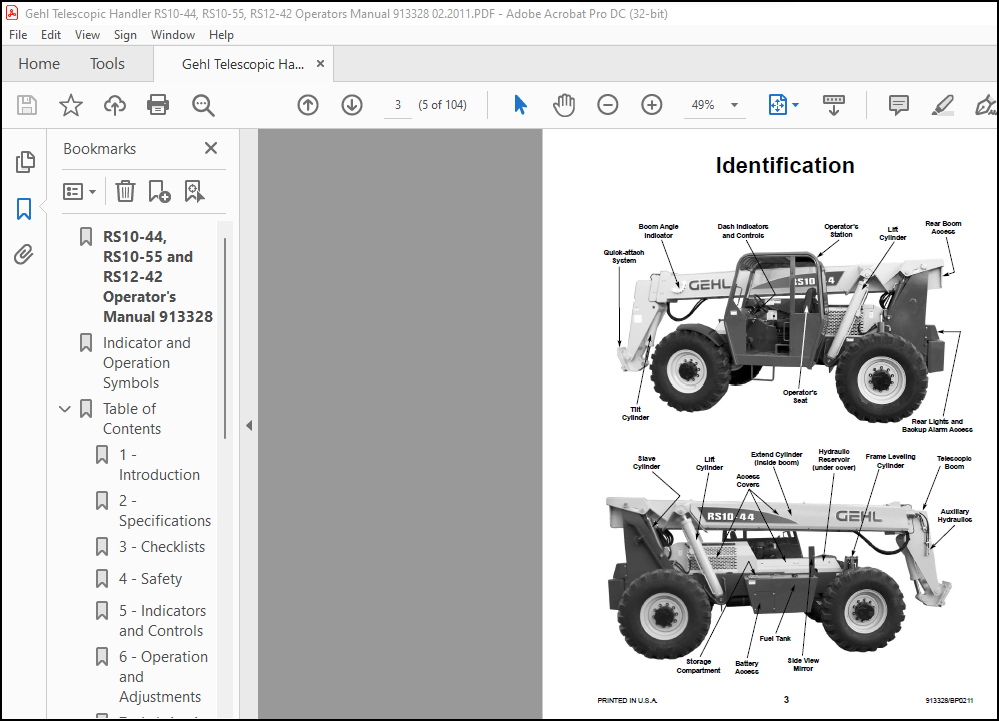The height and width of the screenshot is (721, 999).
Task: Collapse the Table of Contents bookmark
Action: click(x=64, y=409)
